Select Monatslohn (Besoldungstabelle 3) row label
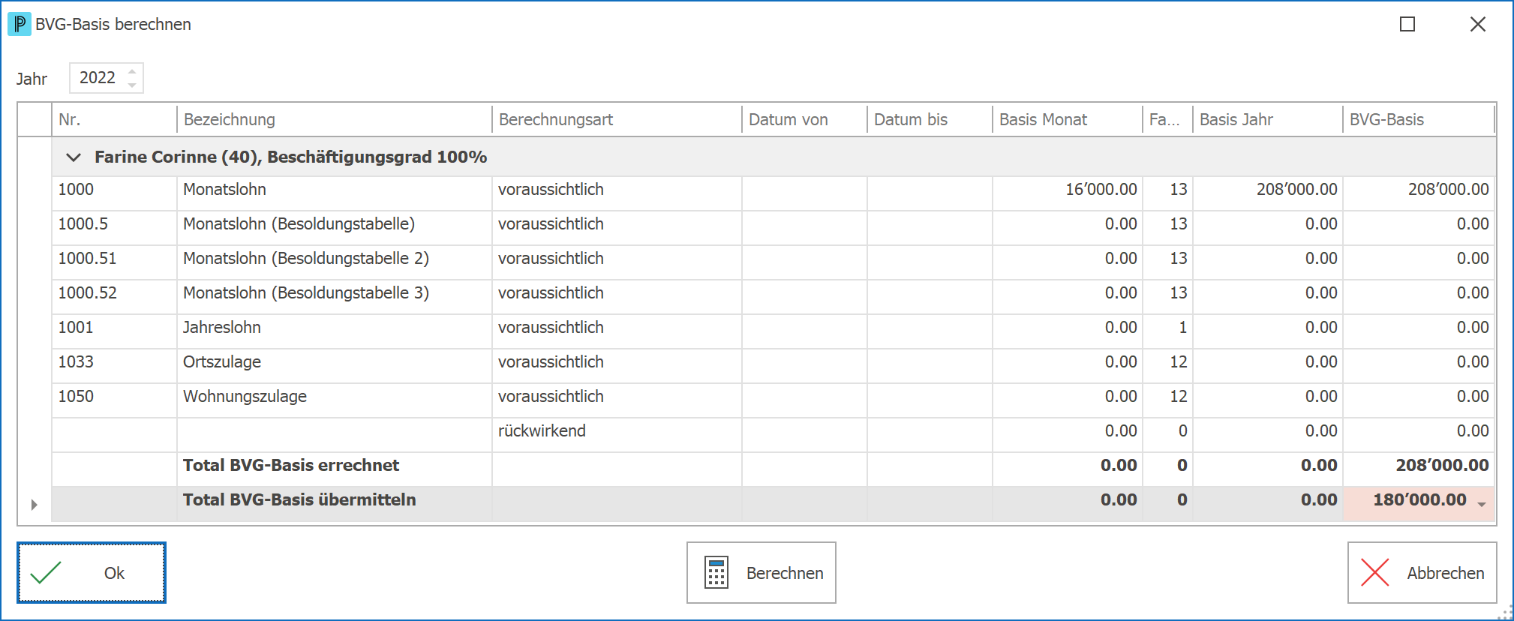The width and height of the screenshot is (1514, 621). click(x=306, y=293)
